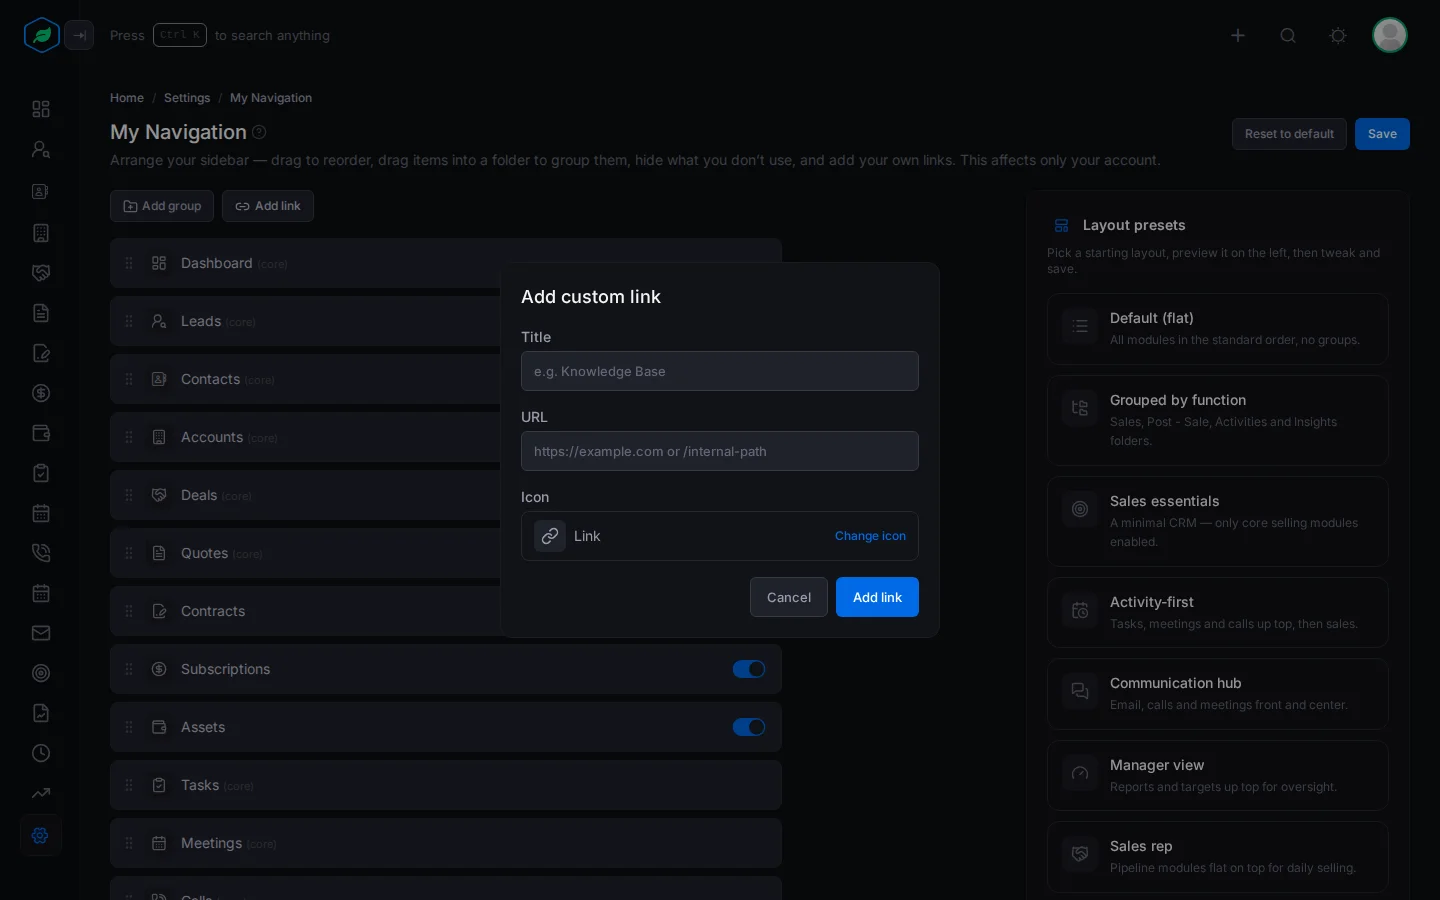The width and height of the screenshot is (1440, 900).
Task: Click the Save button
Action: pyautogui.click(x=1382, y=134)
